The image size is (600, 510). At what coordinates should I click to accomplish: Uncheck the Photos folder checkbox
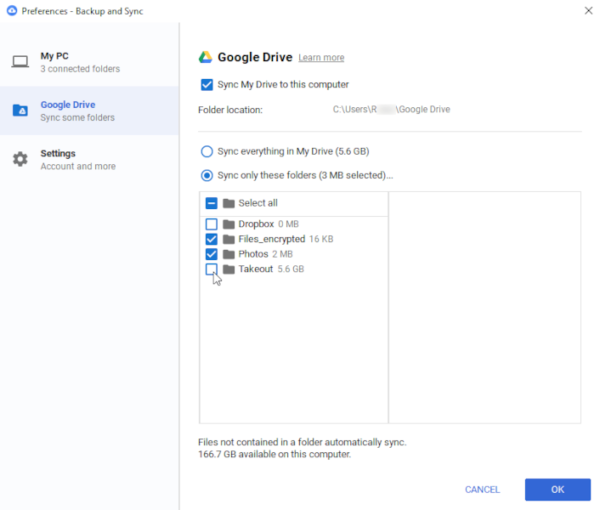[211, 254]
